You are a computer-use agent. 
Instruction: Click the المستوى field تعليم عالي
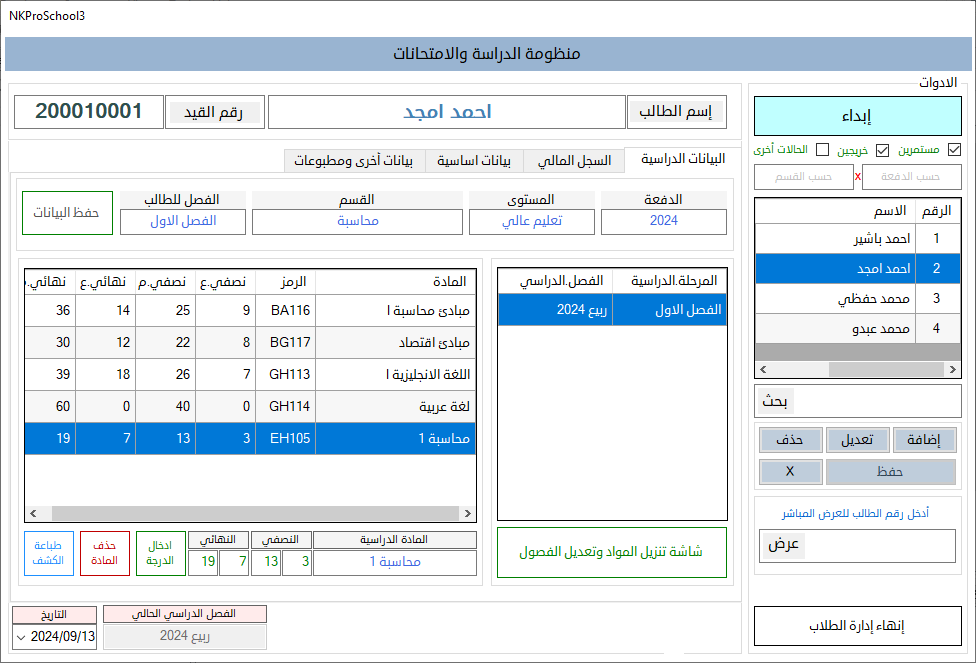coord(532,221)
